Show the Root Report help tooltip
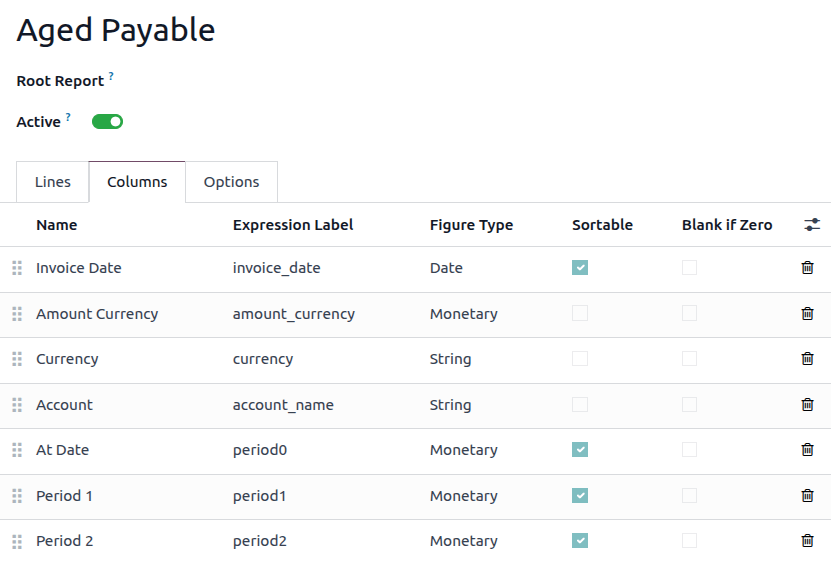 click(111, 77)
